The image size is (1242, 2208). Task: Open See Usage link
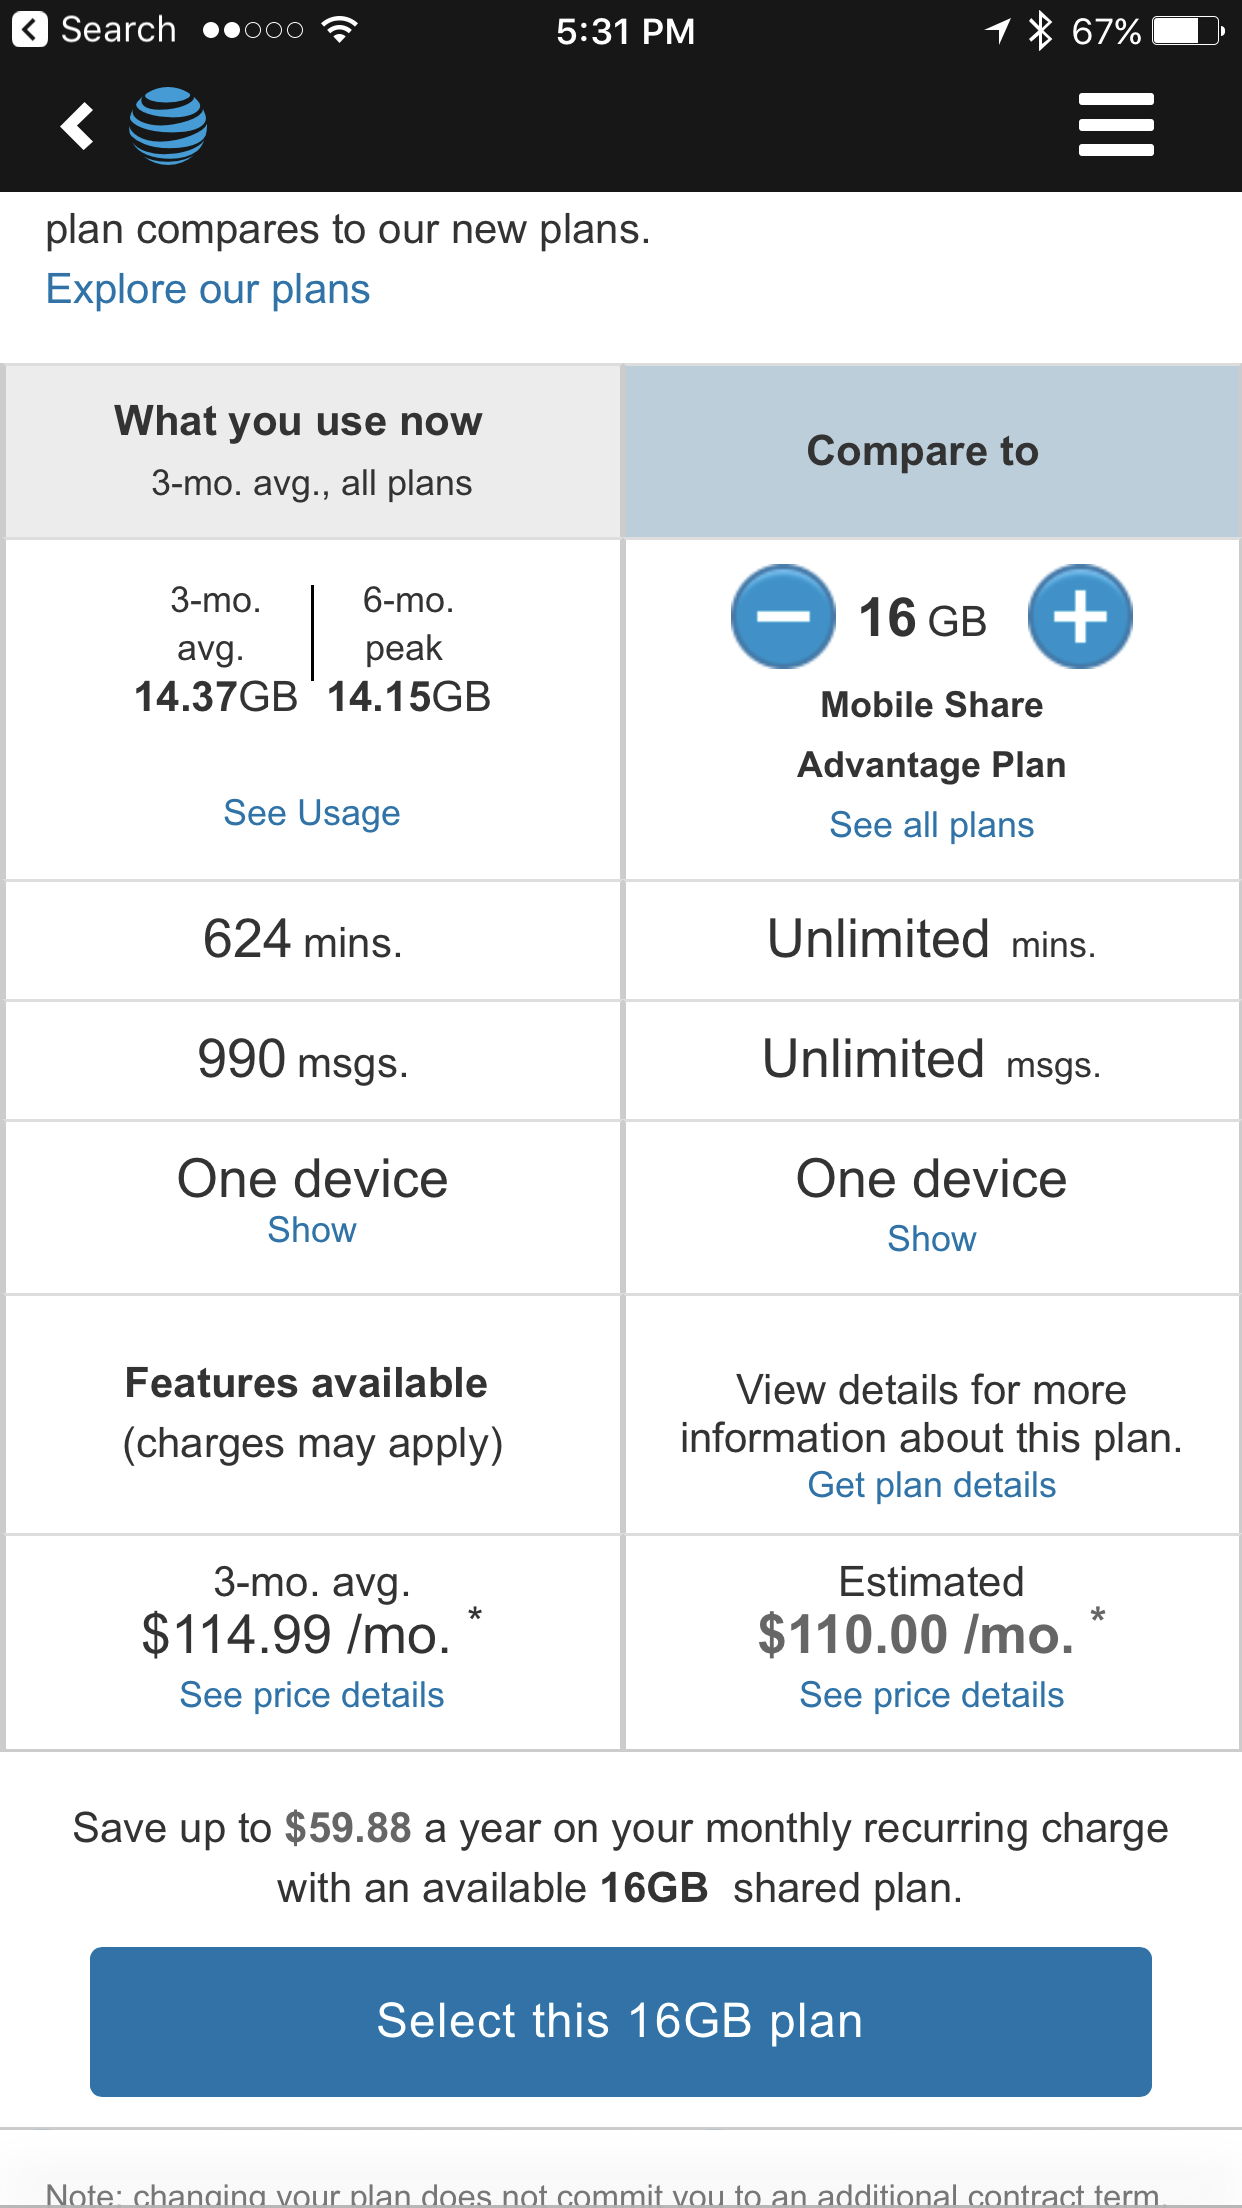tap(312, 813)
